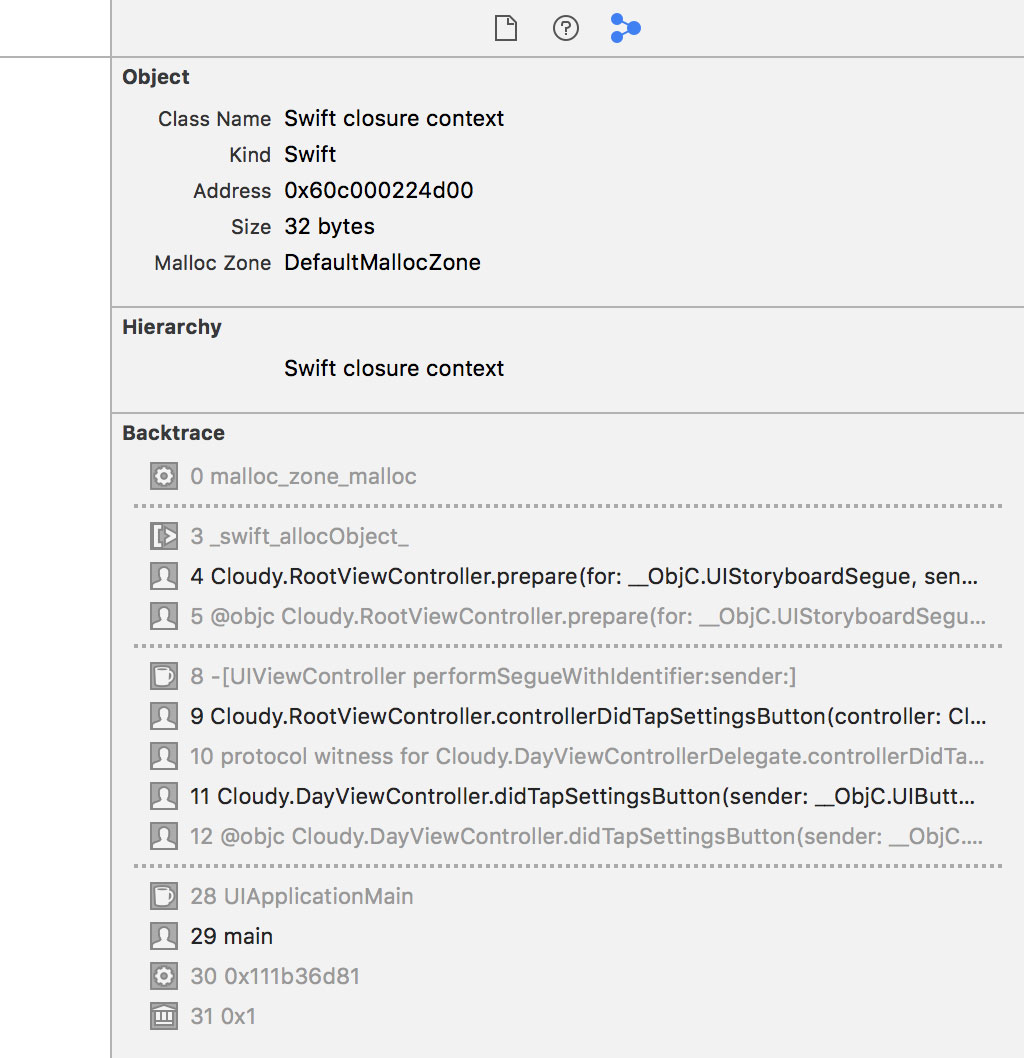Click the user icon for frame 4
The height and width of the screenshot is (1058, 1024).
coord(163,577)
